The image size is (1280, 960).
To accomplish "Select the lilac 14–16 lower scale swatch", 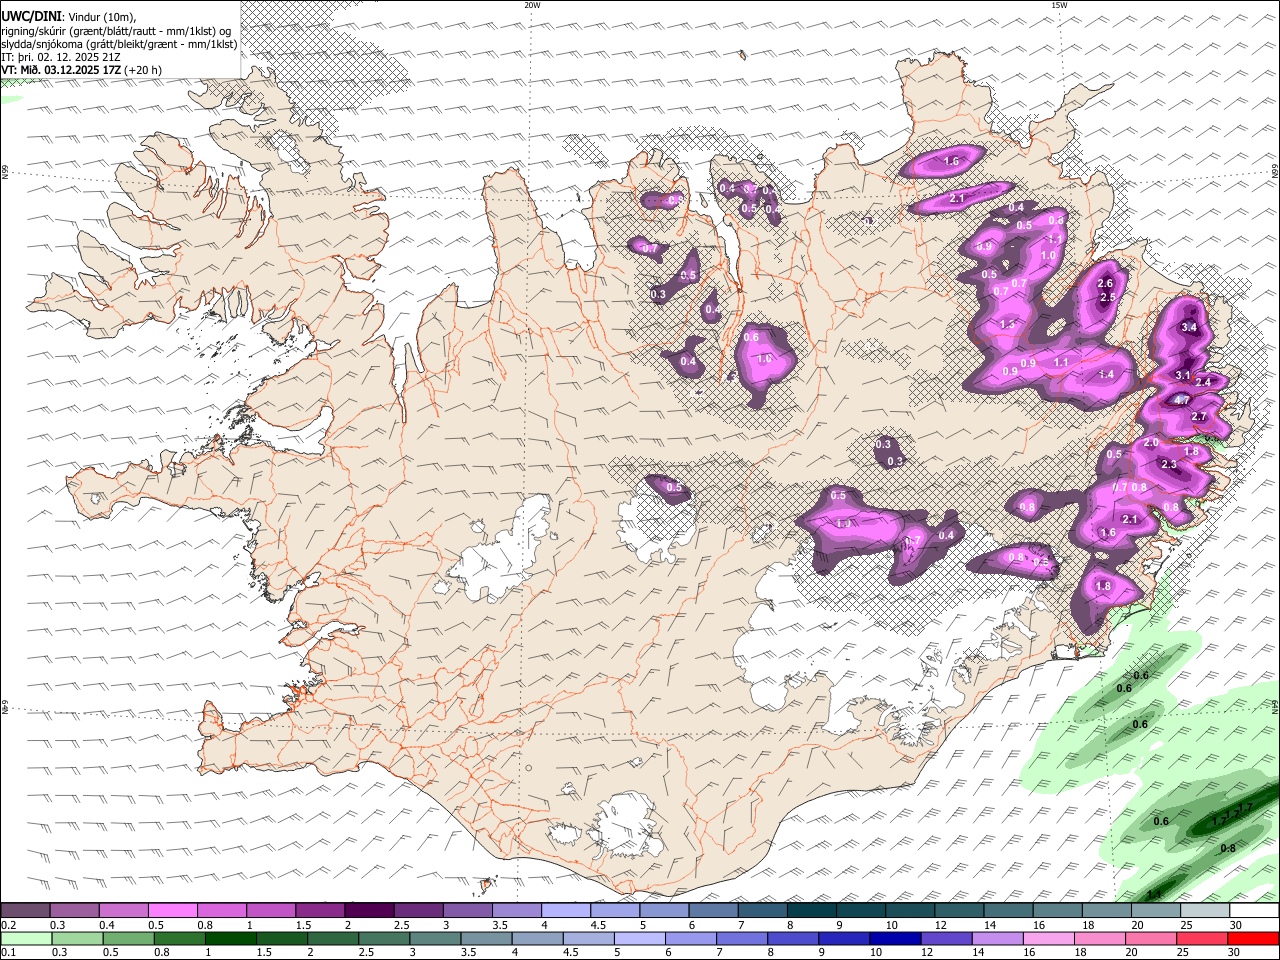I will (996, 938).
